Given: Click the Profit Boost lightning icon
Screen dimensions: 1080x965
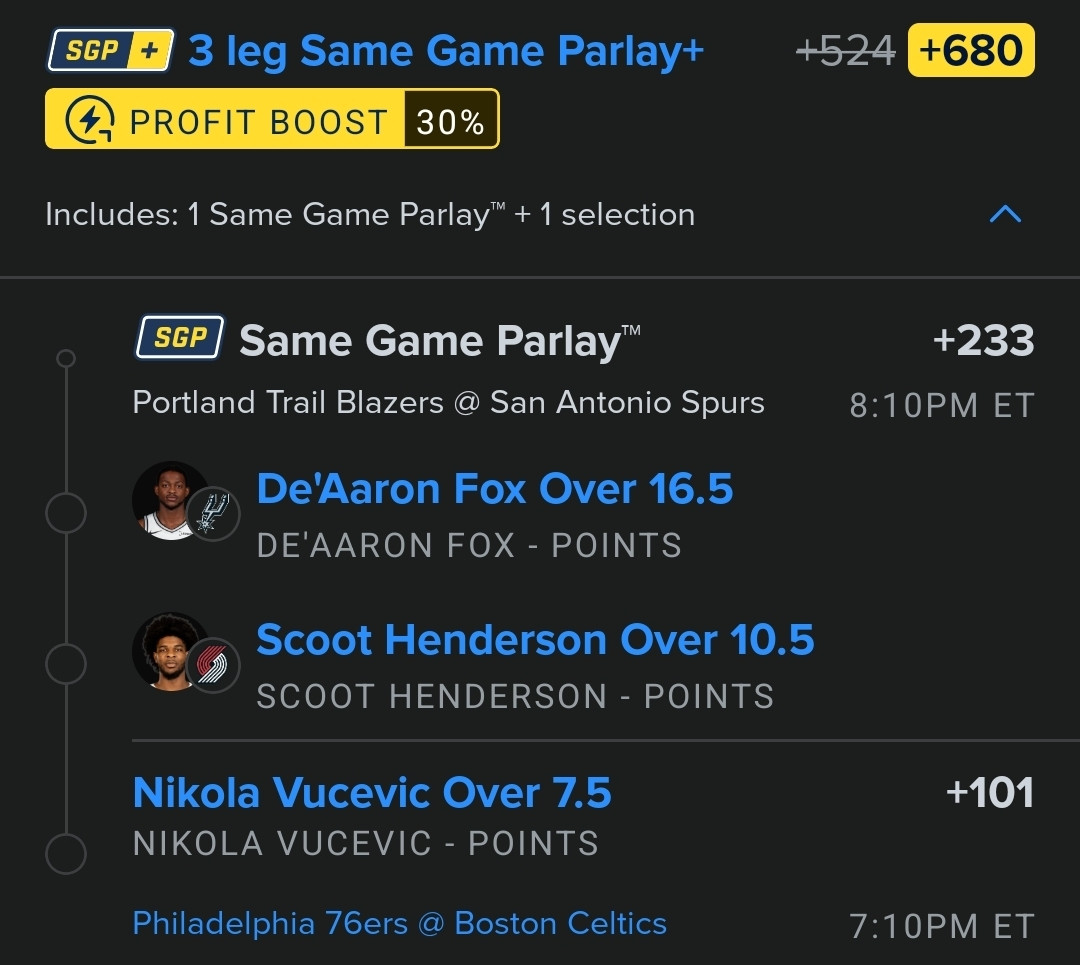Looking at the screenshot, I should [x=90, y=120].
